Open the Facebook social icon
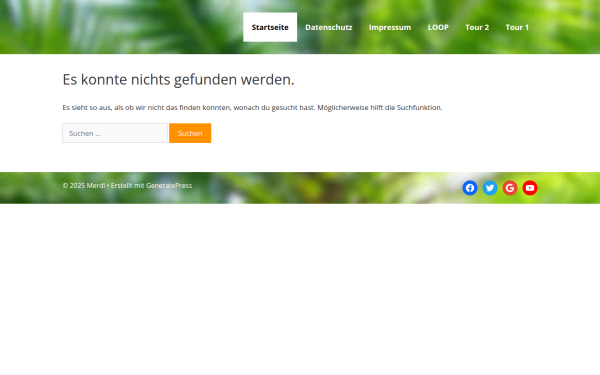Screen dimensions: 600x375 pos(470,188)
